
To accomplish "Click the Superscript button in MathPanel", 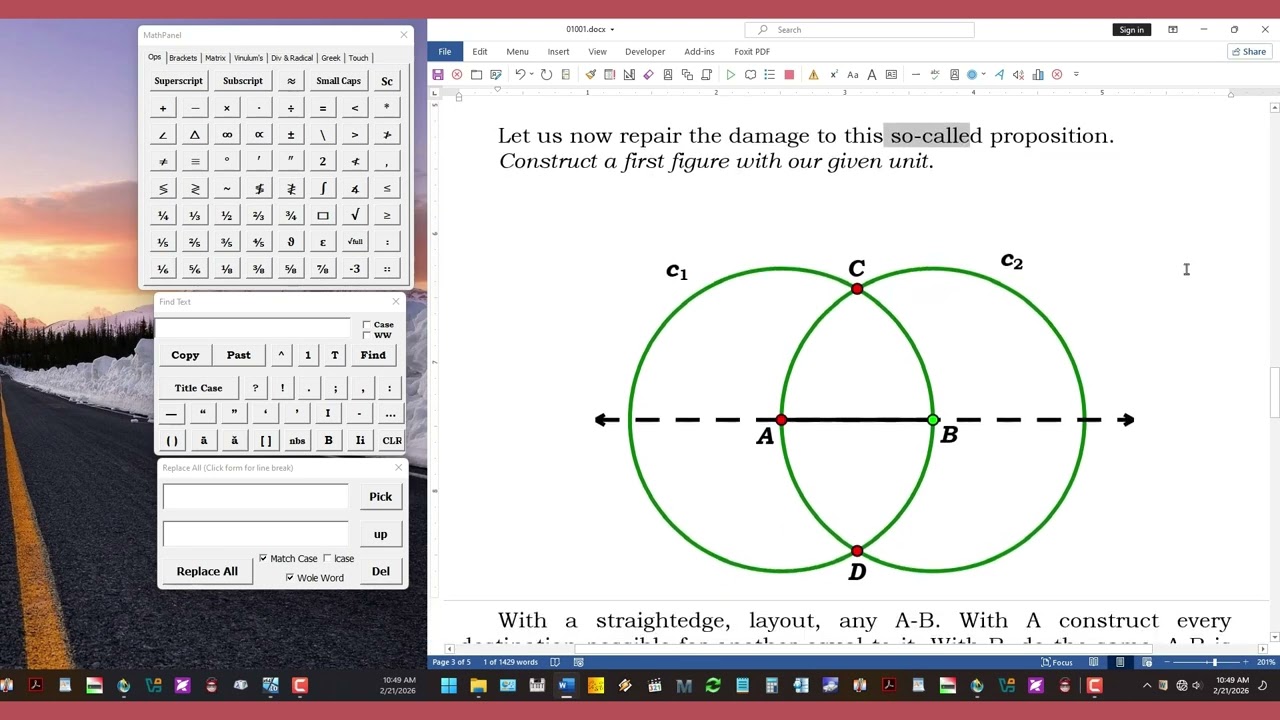I will [x=178, y=81].
